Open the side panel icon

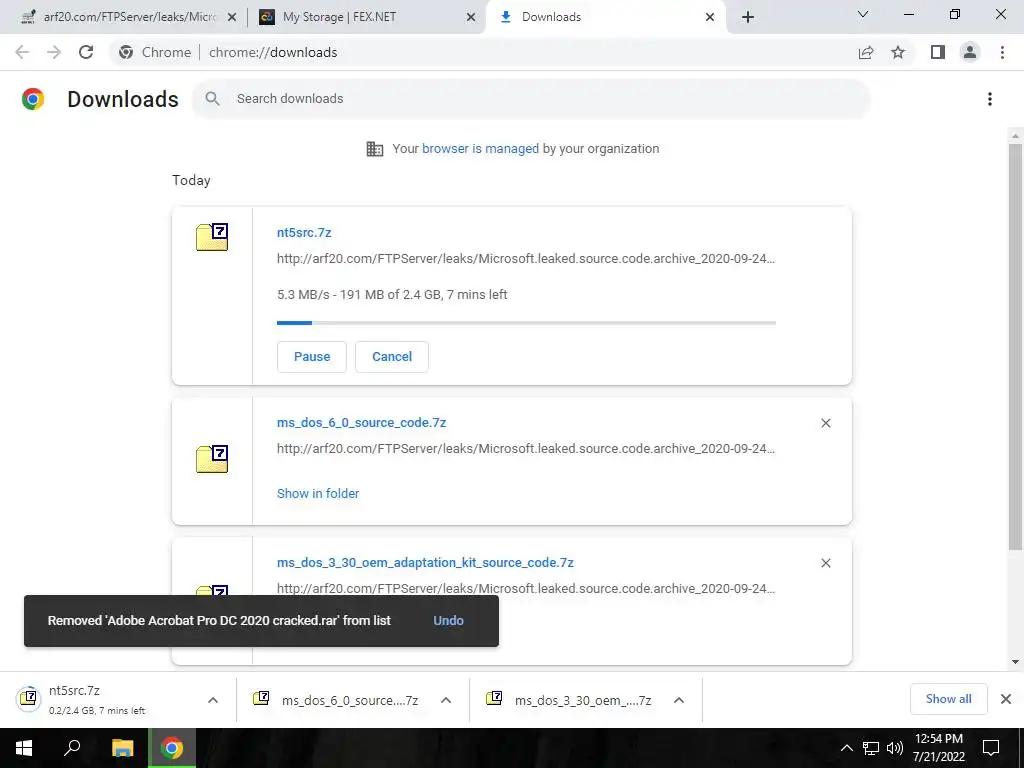tap(938, 52)
